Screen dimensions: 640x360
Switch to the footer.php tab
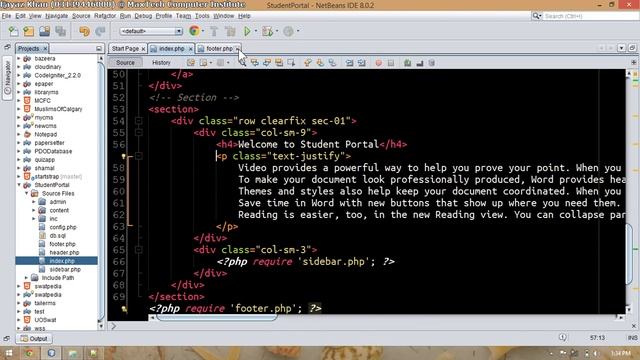[x=220, y=49]
